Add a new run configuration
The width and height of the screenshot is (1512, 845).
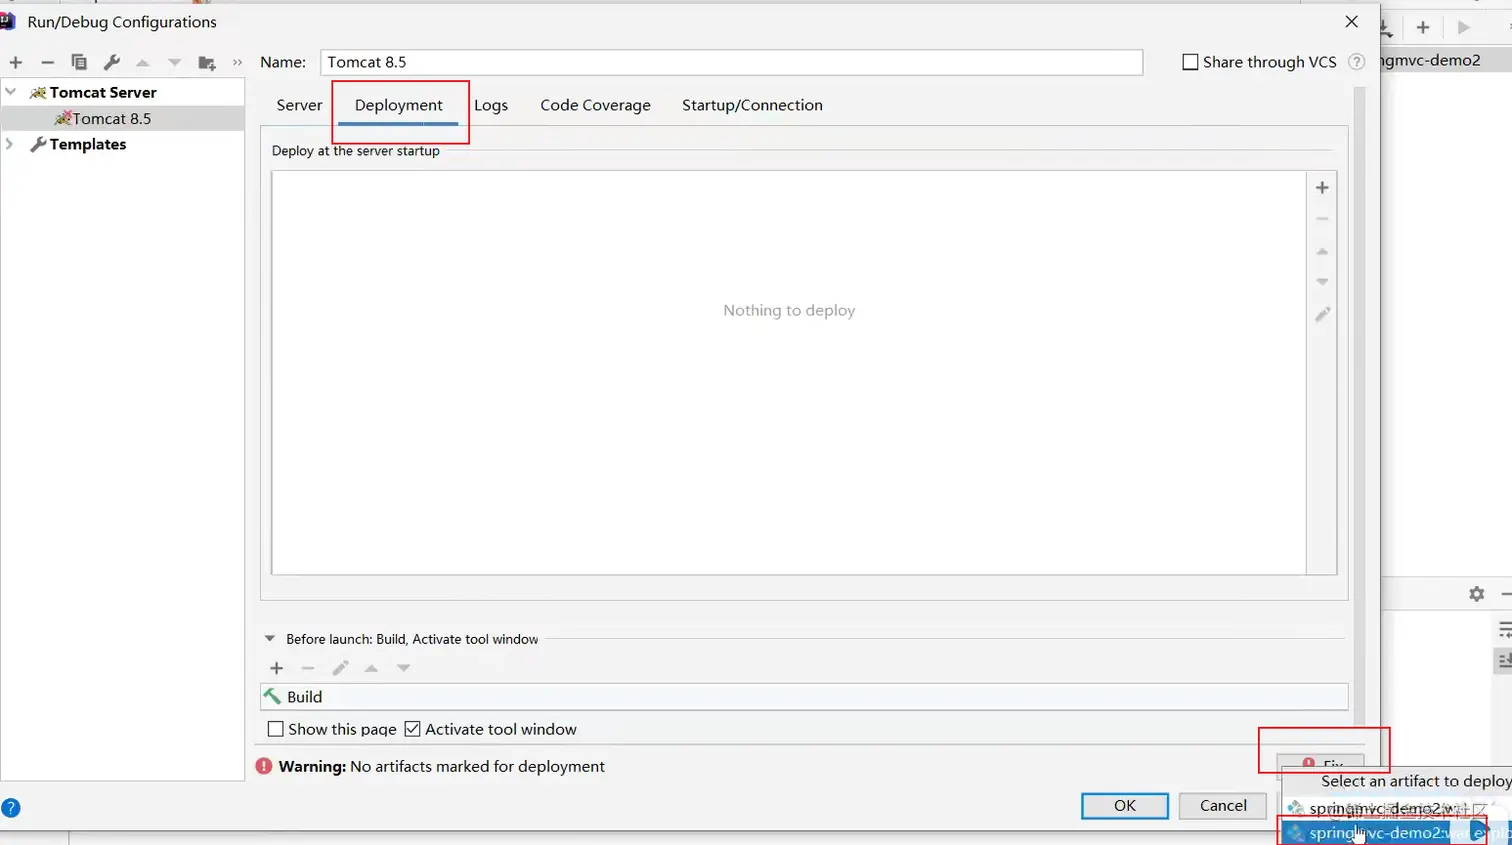coord(16,62)
